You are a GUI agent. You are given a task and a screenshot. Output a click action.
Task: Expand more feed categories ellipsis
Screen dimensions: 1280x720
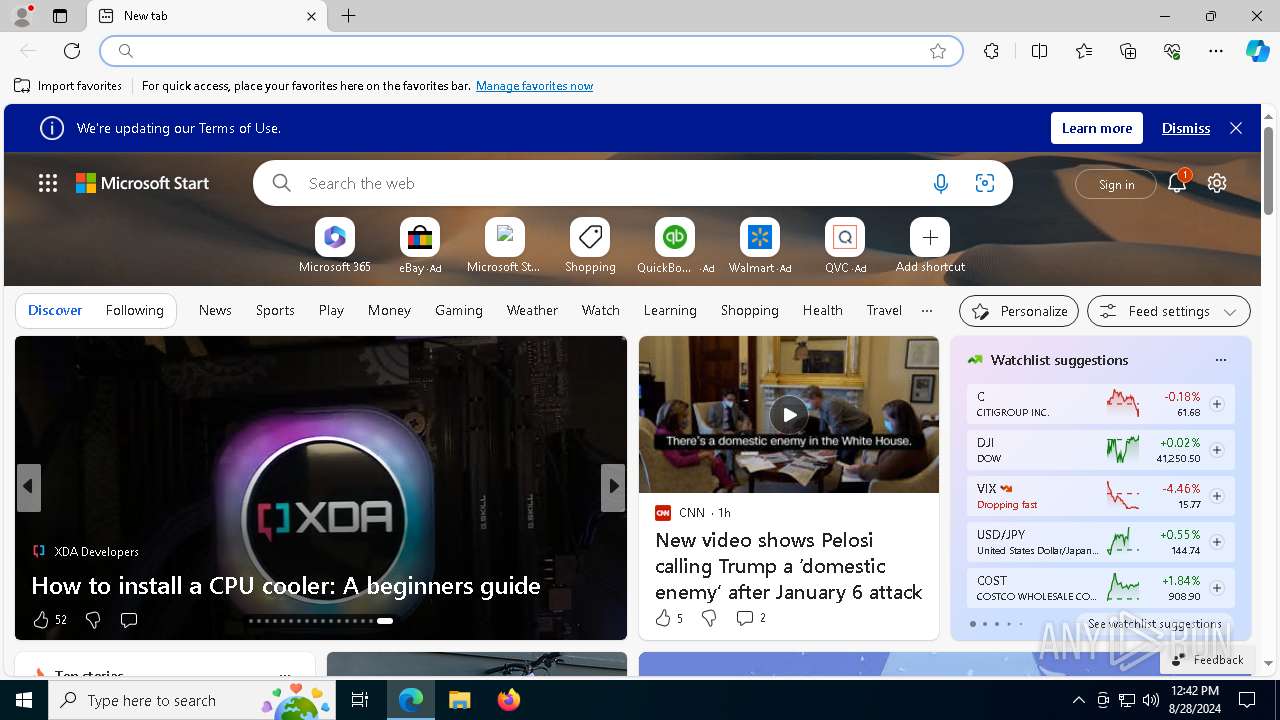[927, 311]
